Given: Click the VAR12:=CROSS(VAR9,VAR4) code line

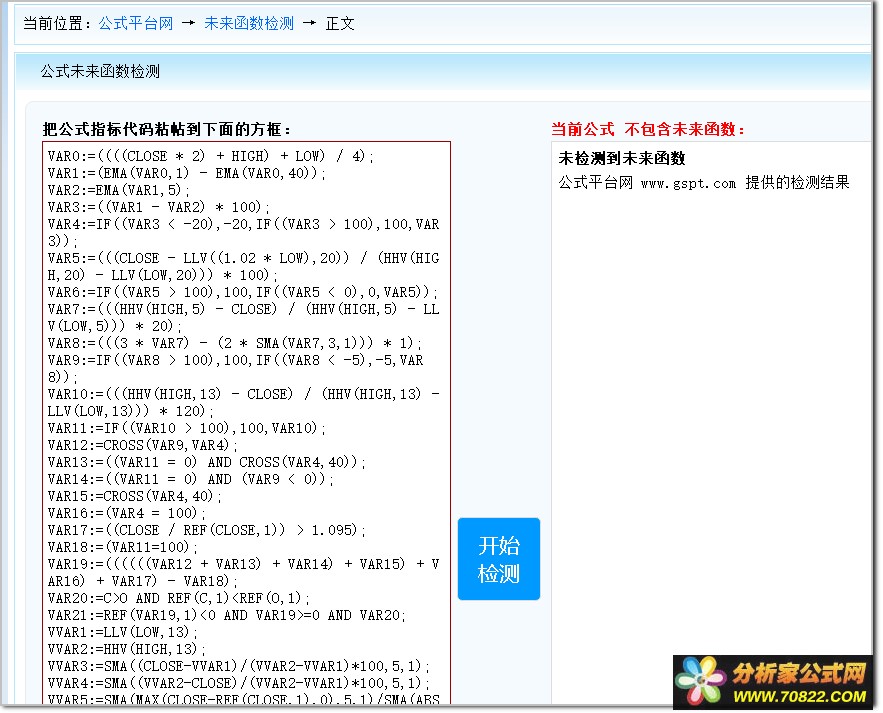Looking at the screenshot, I should tap(142, 445).
